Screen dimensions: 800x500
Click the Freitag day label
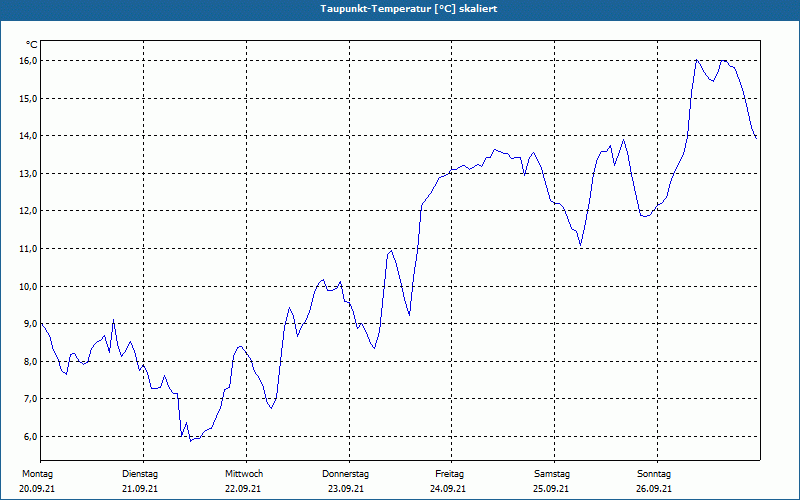click(449, 474)
